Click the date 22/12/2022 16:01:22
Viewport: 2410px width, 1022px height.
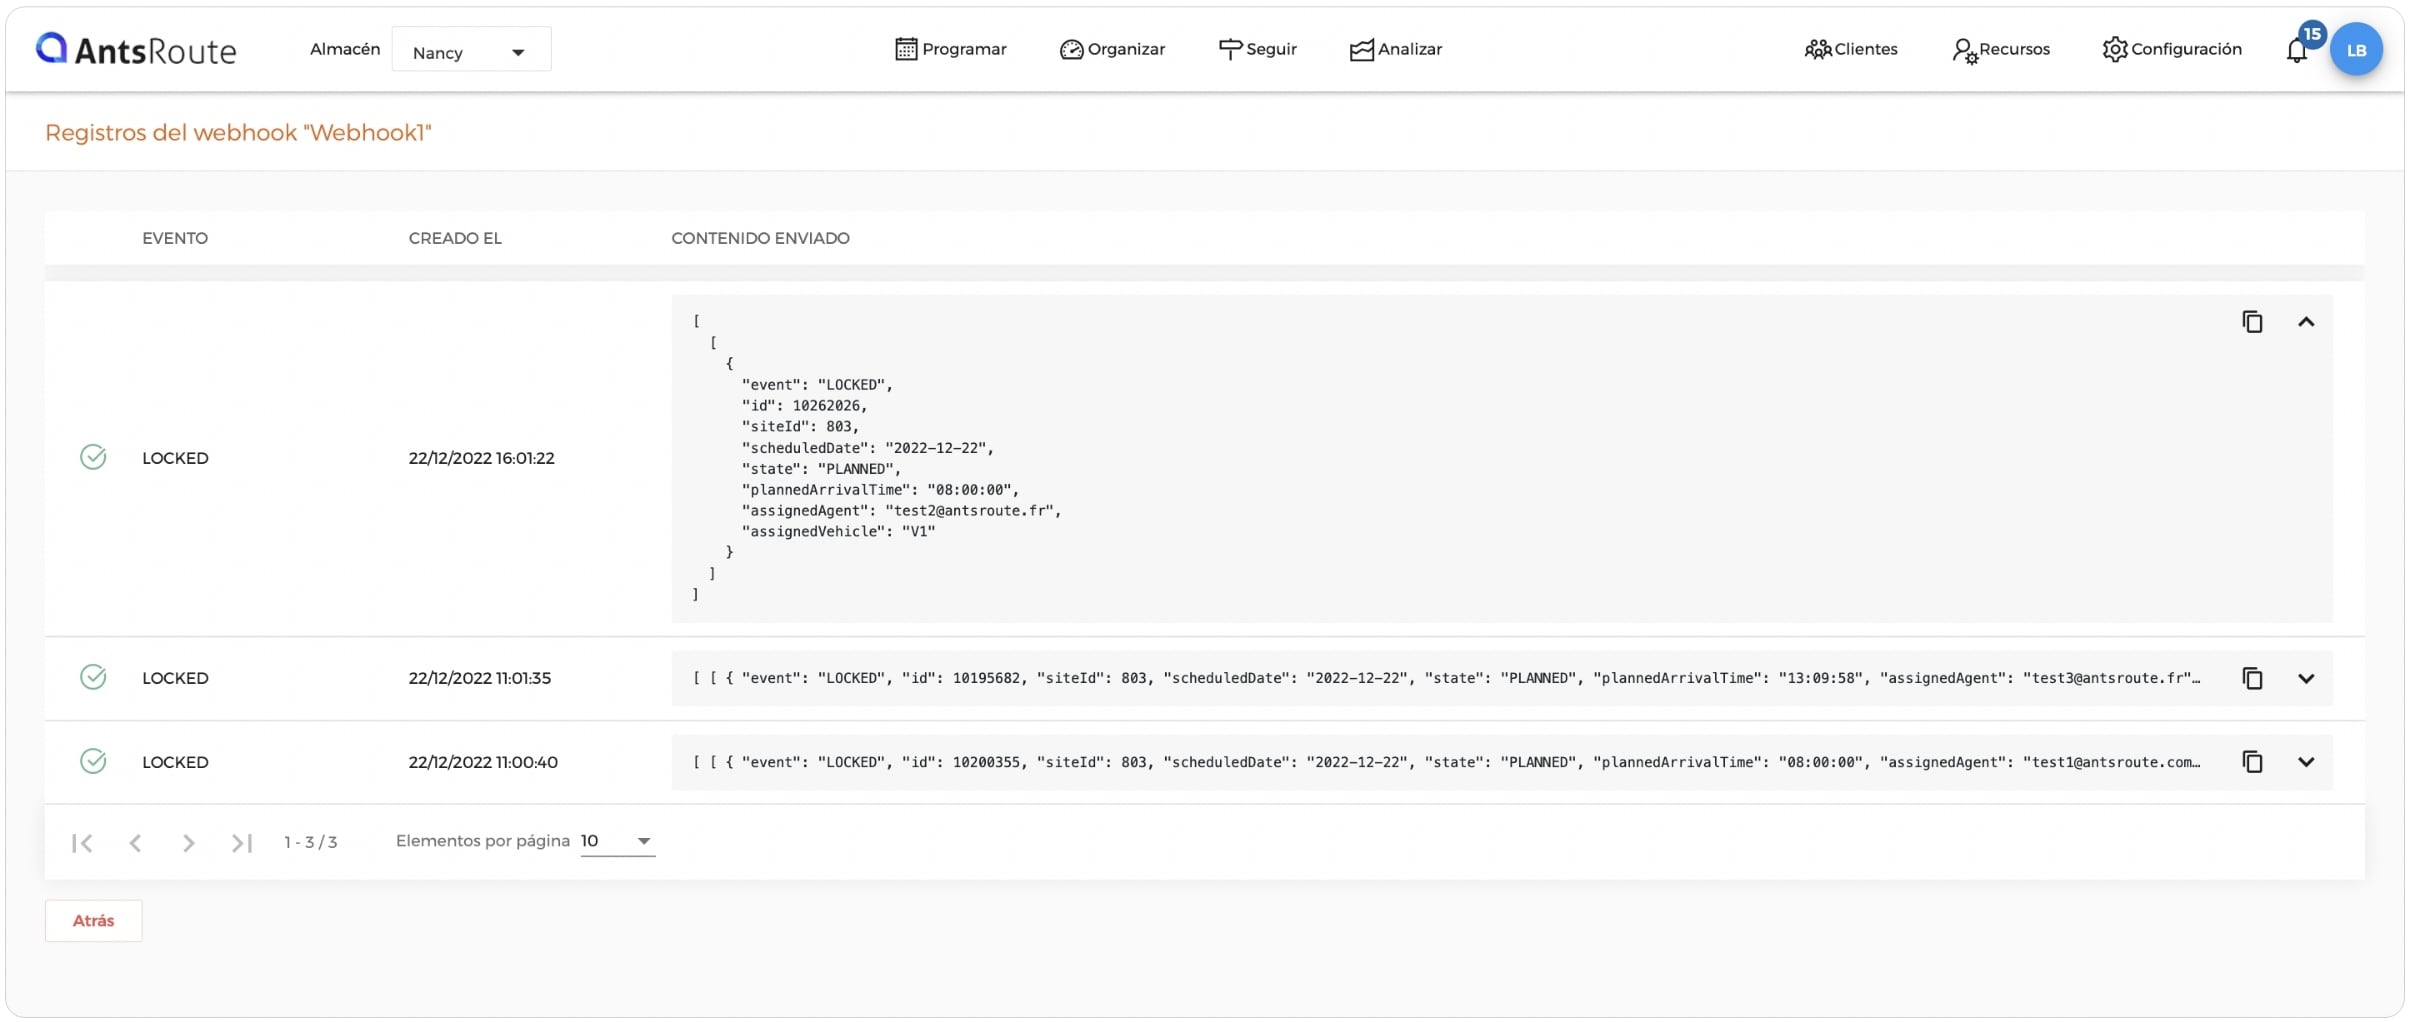tap(481, 458)
